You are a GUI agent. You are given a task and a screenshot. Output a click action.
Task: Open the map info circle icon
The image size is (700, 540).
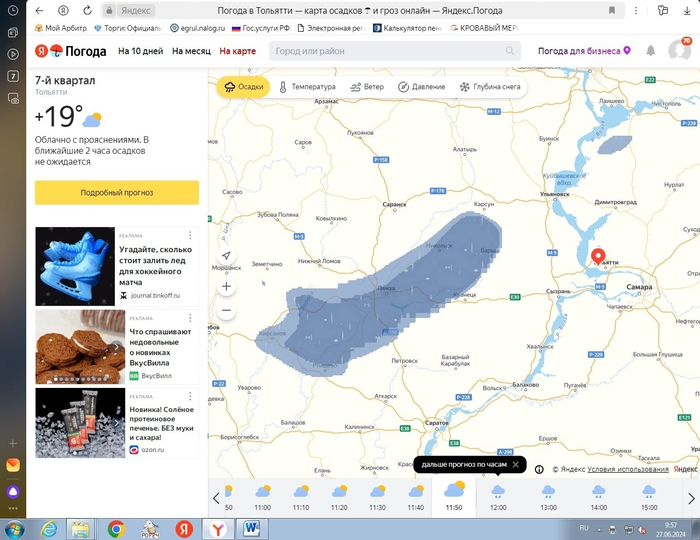(x=539, y=469)
